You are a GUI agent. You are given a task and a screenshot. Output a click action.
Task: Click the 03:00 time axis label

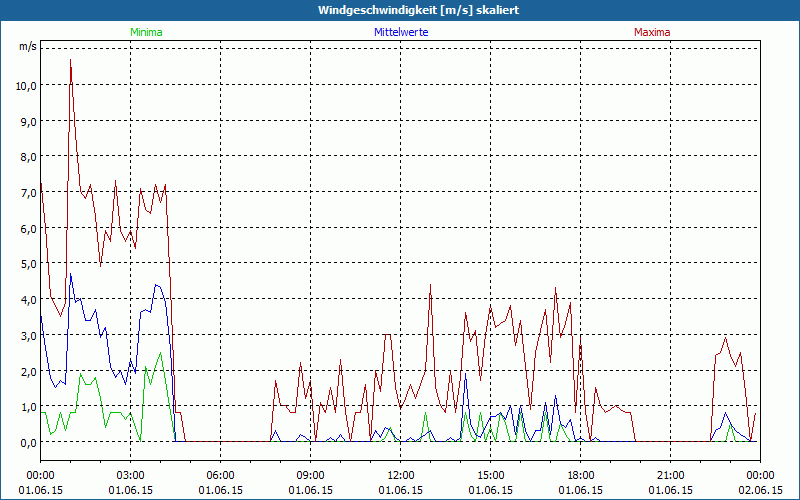[131, 476]
